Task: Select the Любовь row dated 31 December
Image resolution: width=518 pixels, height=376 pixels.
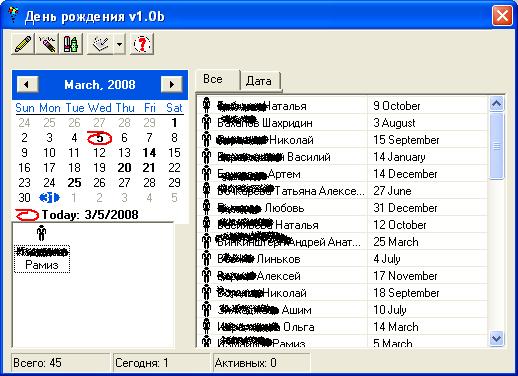Action: point(343,208)
